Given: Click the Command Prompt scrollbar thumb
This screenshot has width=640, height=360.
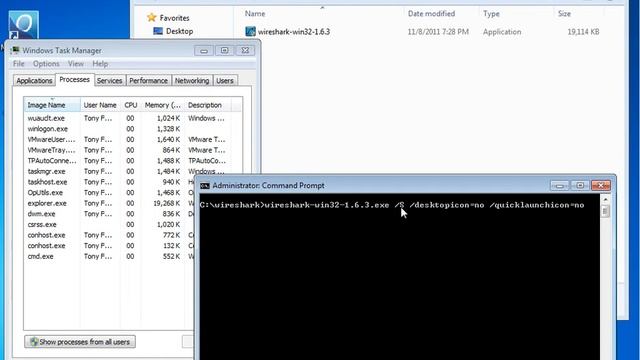Looking at the screenshot, I should click(605, 211).
